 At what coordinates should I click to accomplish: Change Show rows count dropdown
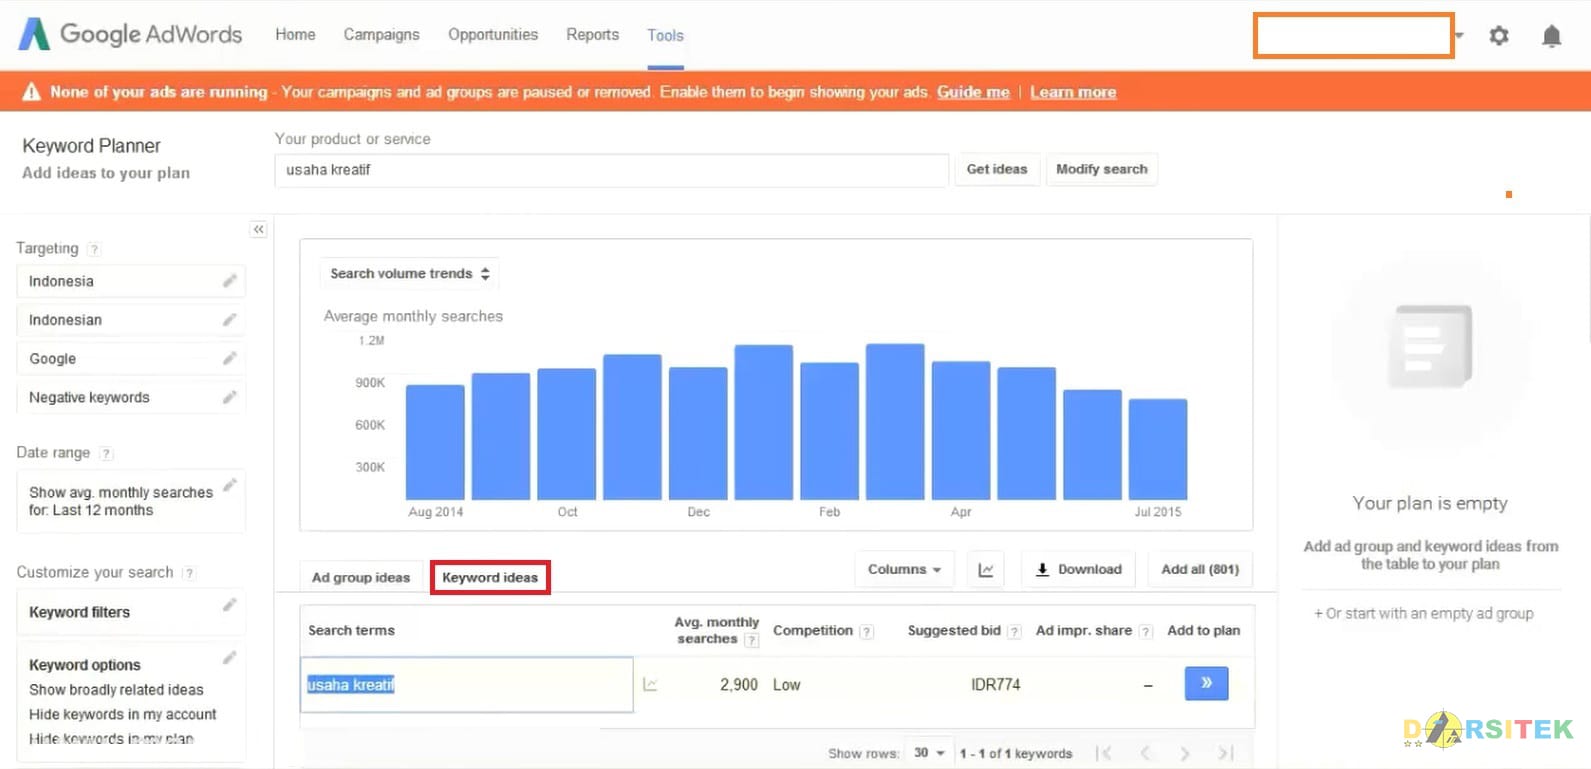click(x=928, y=753)
